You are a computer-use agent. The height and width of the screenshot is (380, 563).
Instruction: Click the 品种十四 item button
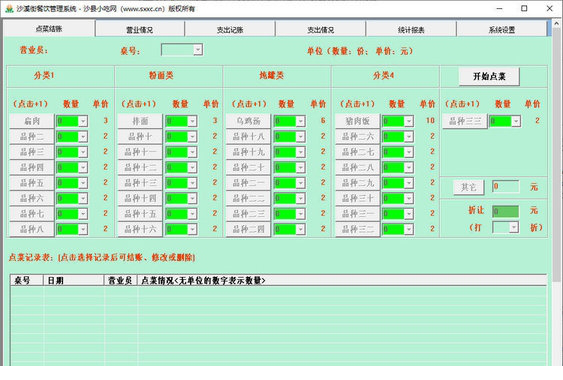(140, 198)
